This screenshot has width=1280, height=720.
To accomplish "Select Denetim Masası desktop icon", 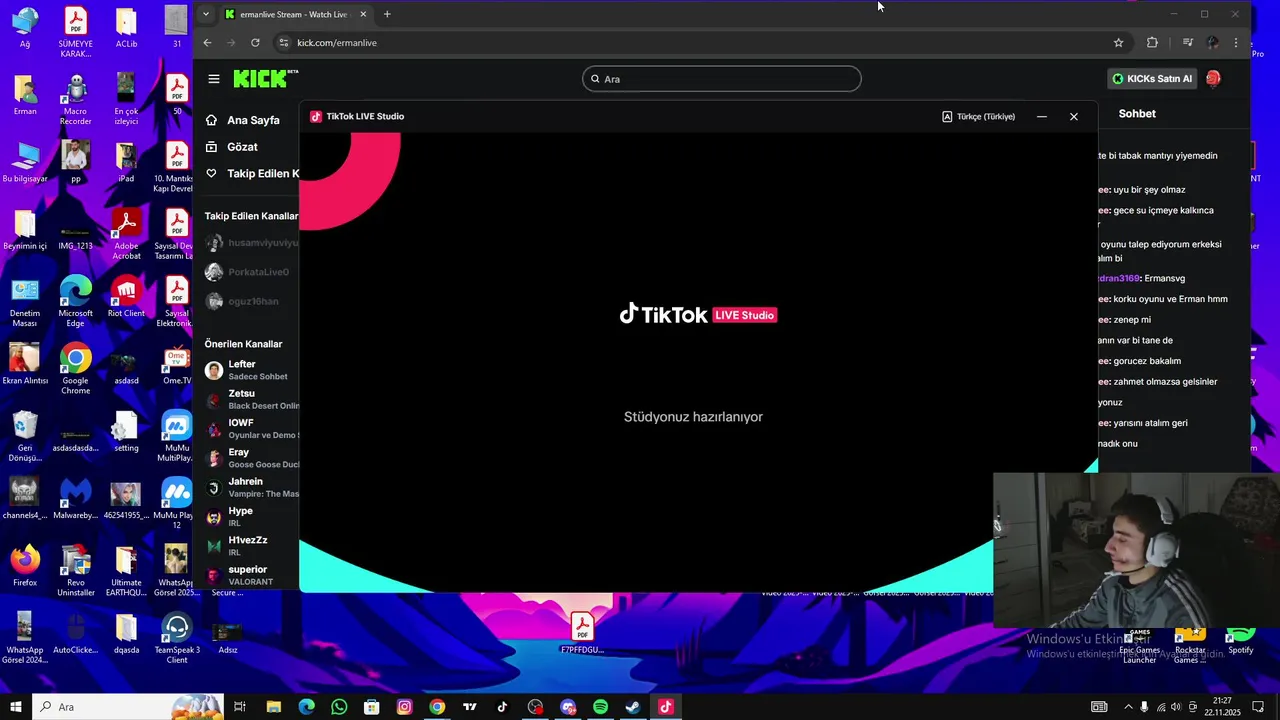I will tap(25, 302).
